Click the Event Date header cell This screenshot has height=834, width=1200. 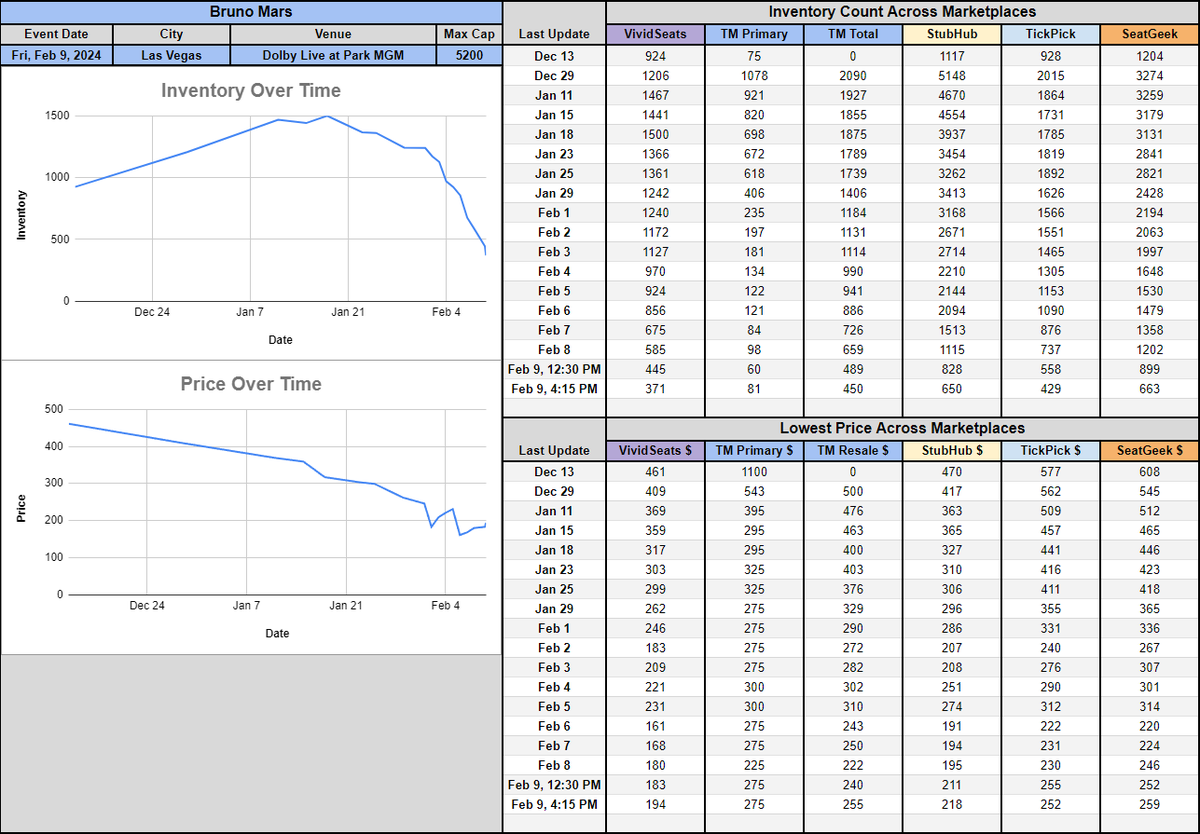[56, 34]
